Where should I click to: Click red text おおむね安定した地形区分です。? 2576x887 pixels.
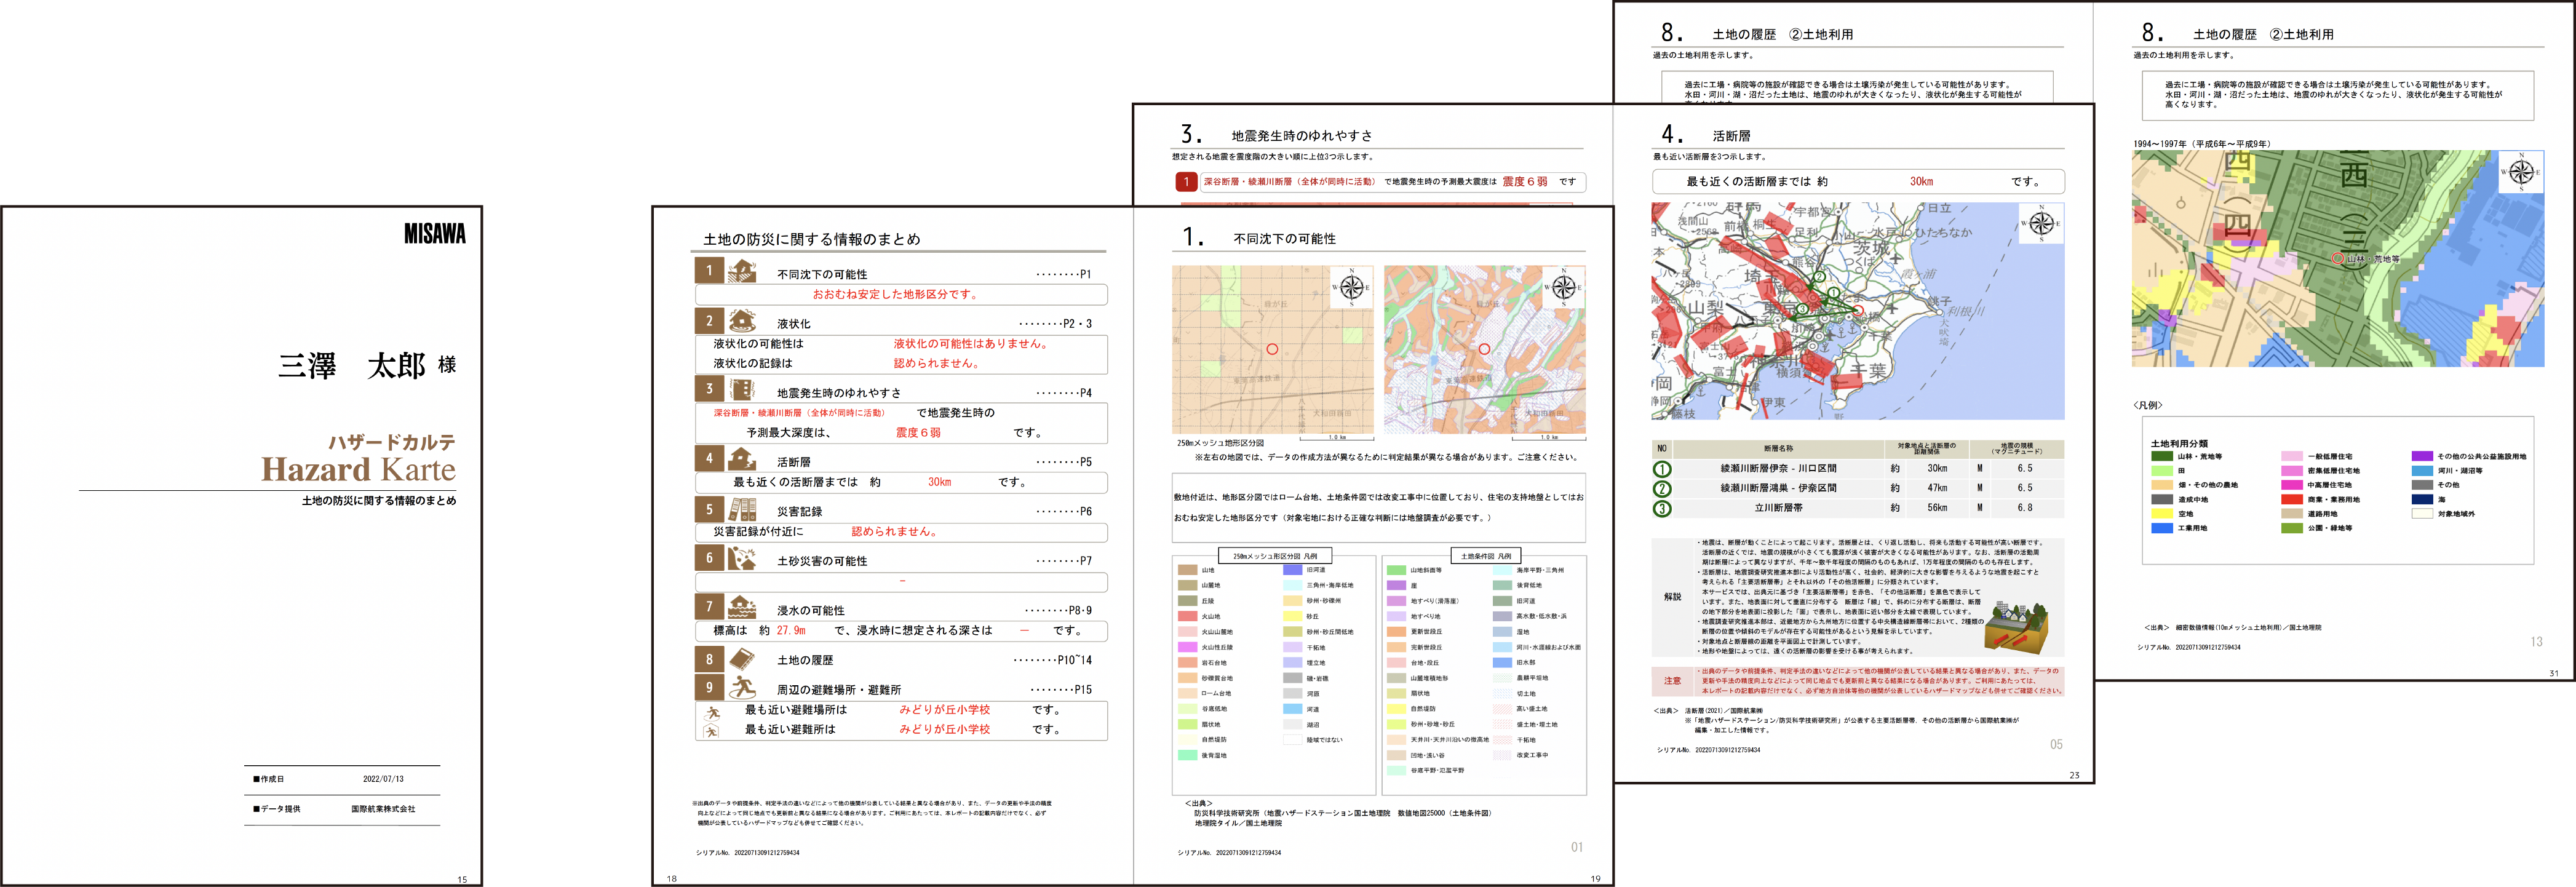(x=896, y=294)
